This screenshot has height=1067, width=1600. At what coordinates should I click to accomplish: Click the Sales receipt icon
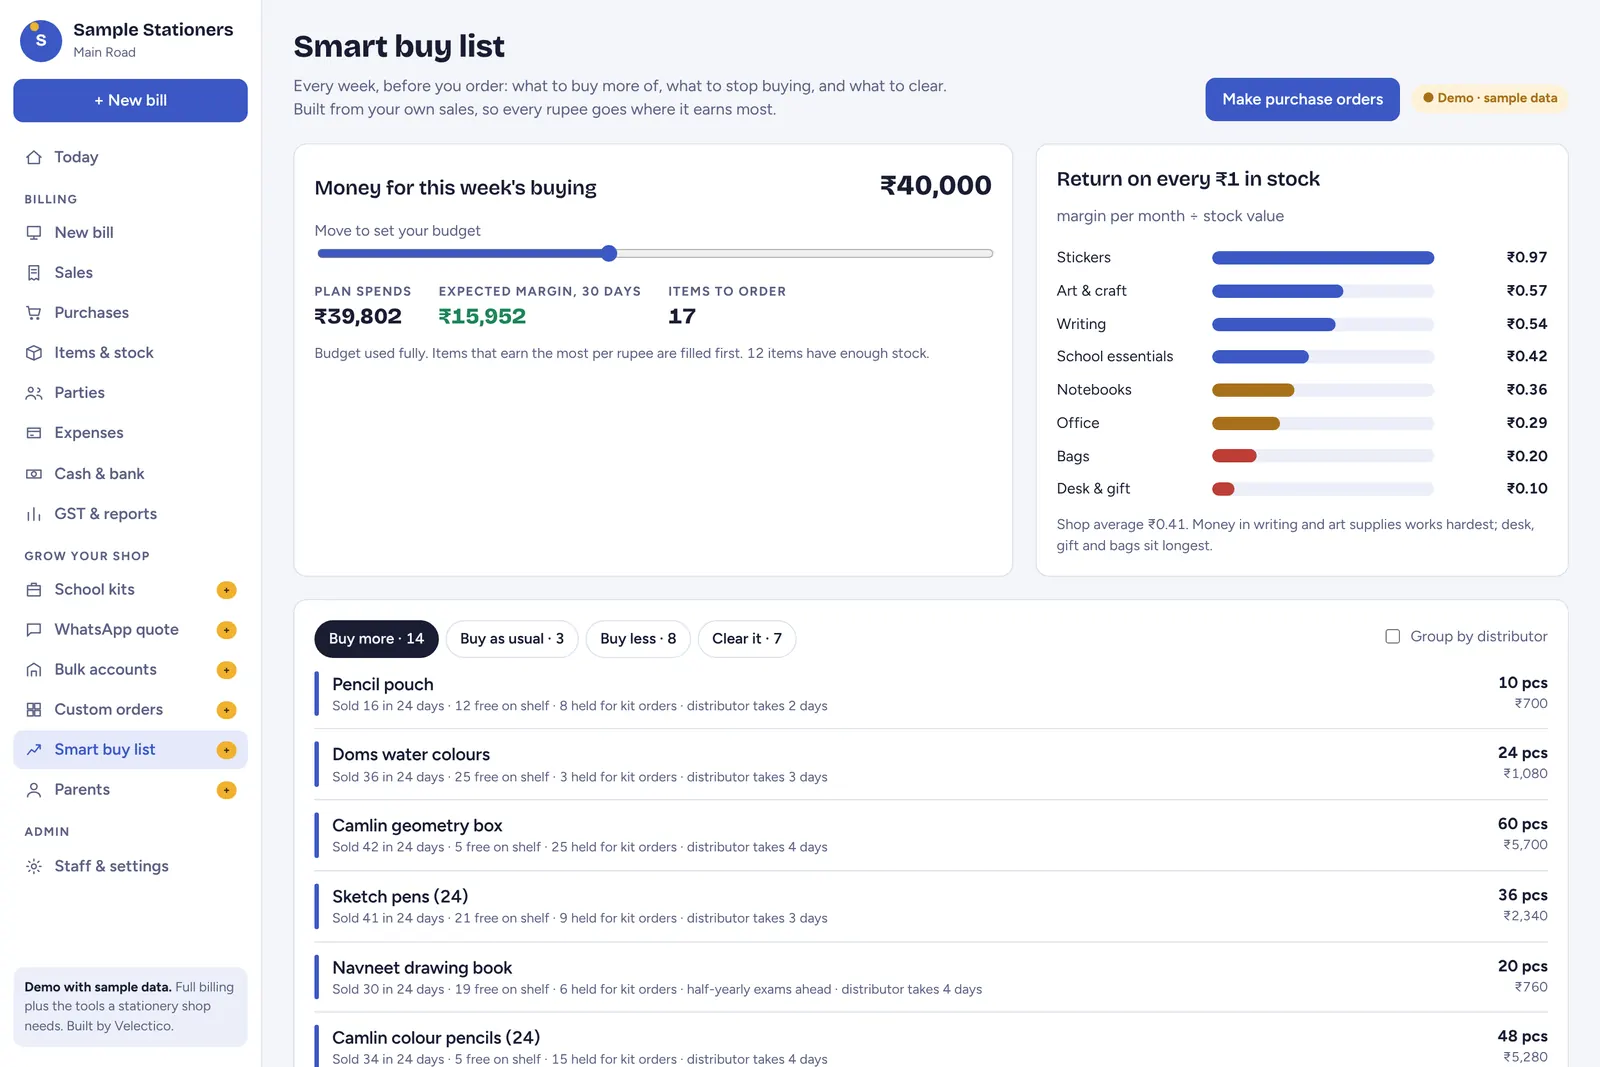(34, 273)
